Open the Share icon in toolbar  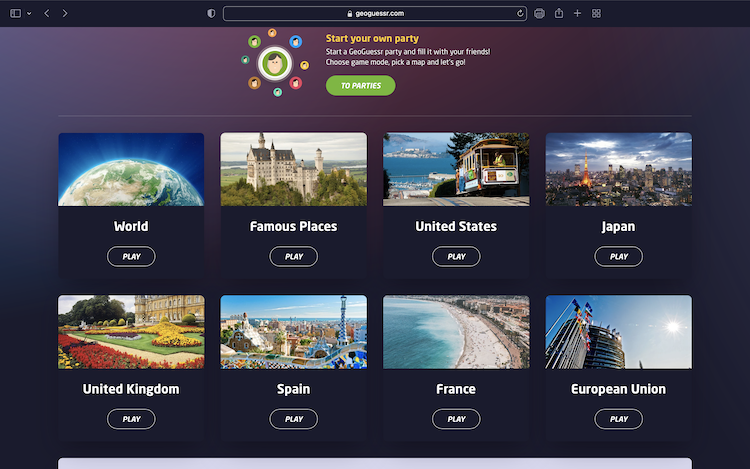click(x=559, y=13)
